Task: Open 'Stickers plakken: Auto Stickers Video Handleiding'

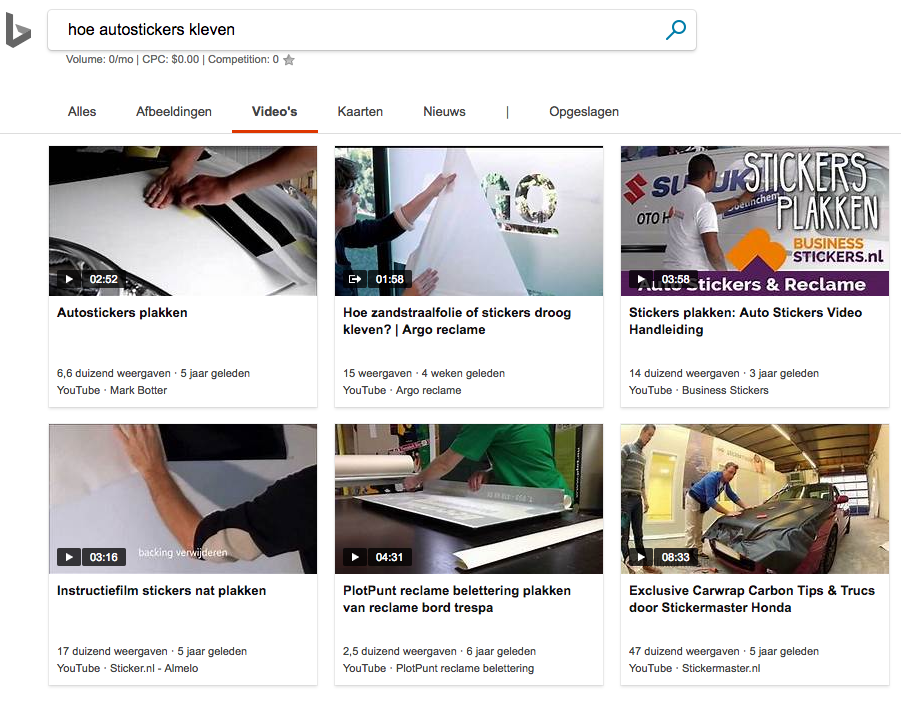Action: [x=745, y=321]
